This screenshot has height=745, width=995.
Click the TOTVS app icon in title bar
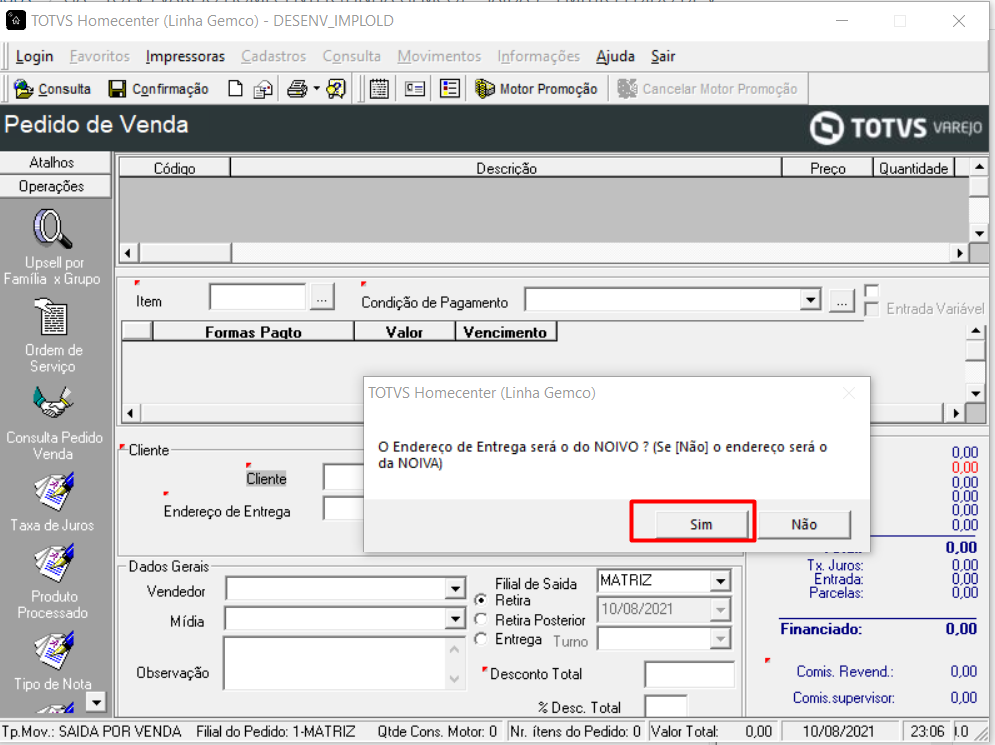pyautogui.click(x=15, y=20)
